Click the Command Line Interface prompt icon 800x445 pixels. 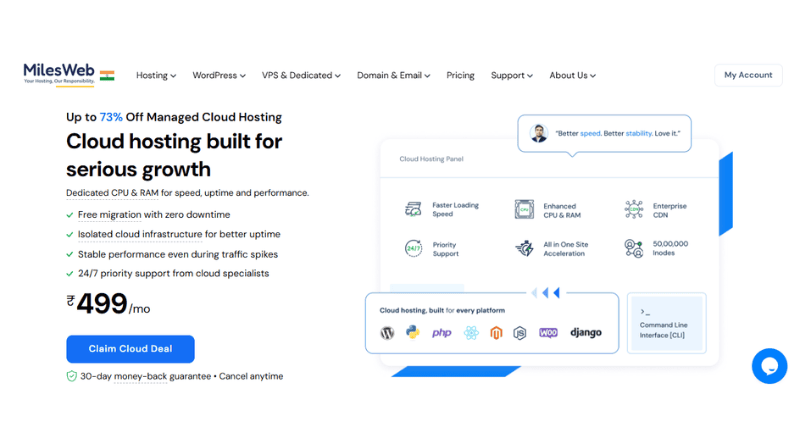click(x=645, y=312)
